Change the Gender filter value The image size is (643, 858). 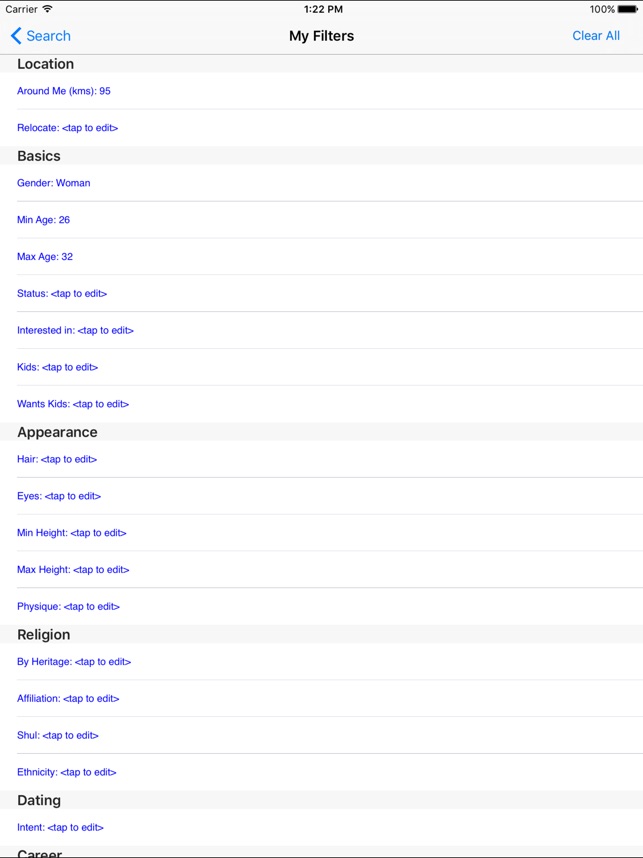pyautogui.click(x=54, y=183)
